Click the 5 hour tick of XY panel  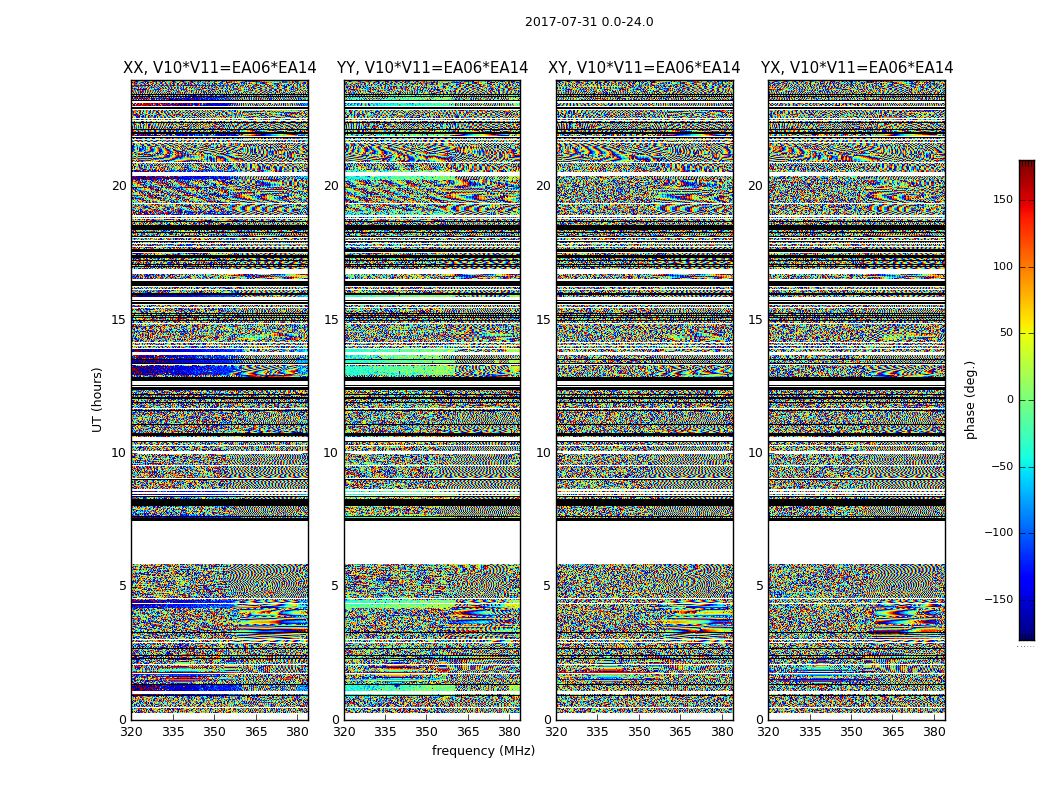pos(546,586)
